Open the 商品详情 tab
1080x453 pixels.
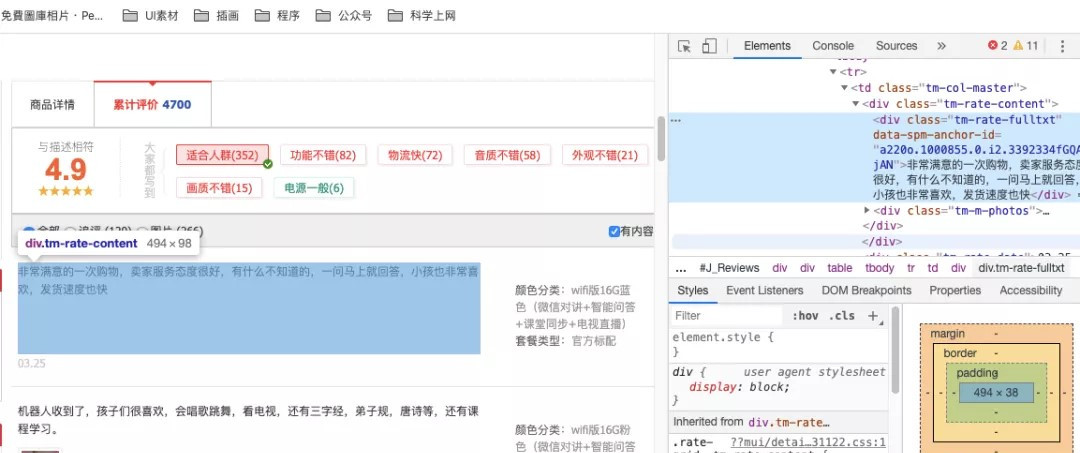52,105
